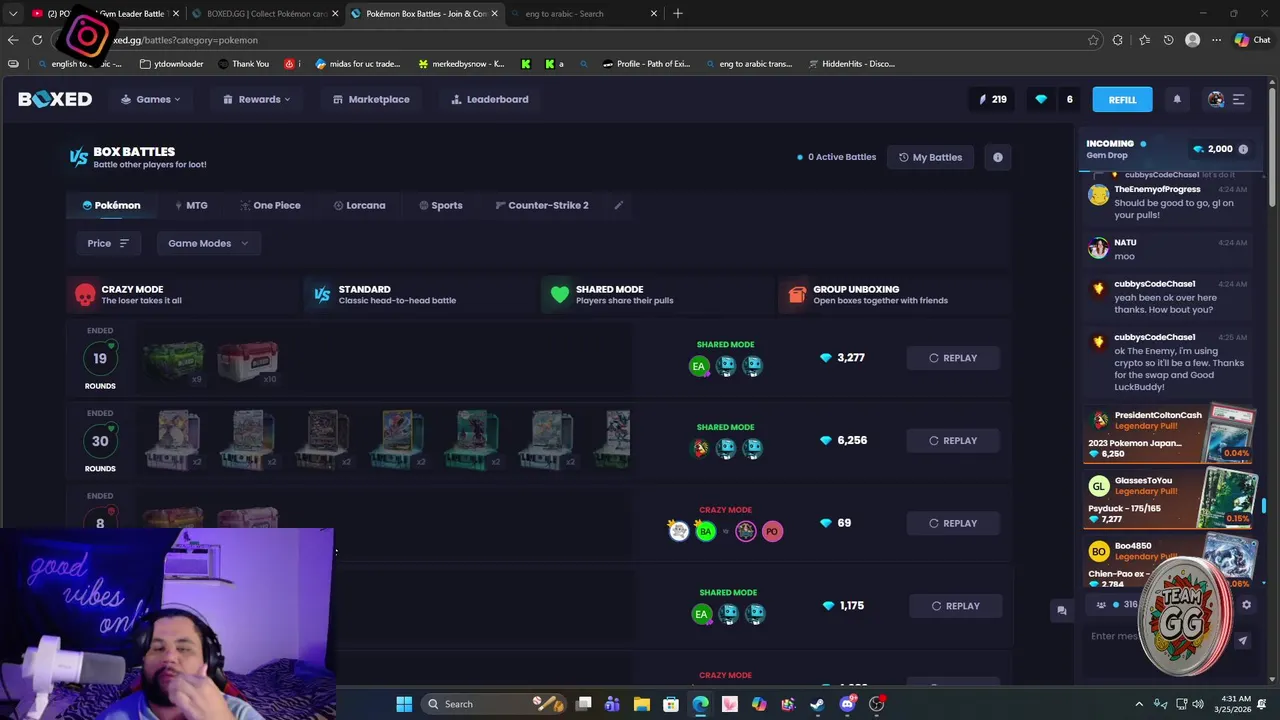The width and height of the screenshot is (1280, 720).
Task: Open ytdownloader bookmark
Action: click(x=172, y=64)
